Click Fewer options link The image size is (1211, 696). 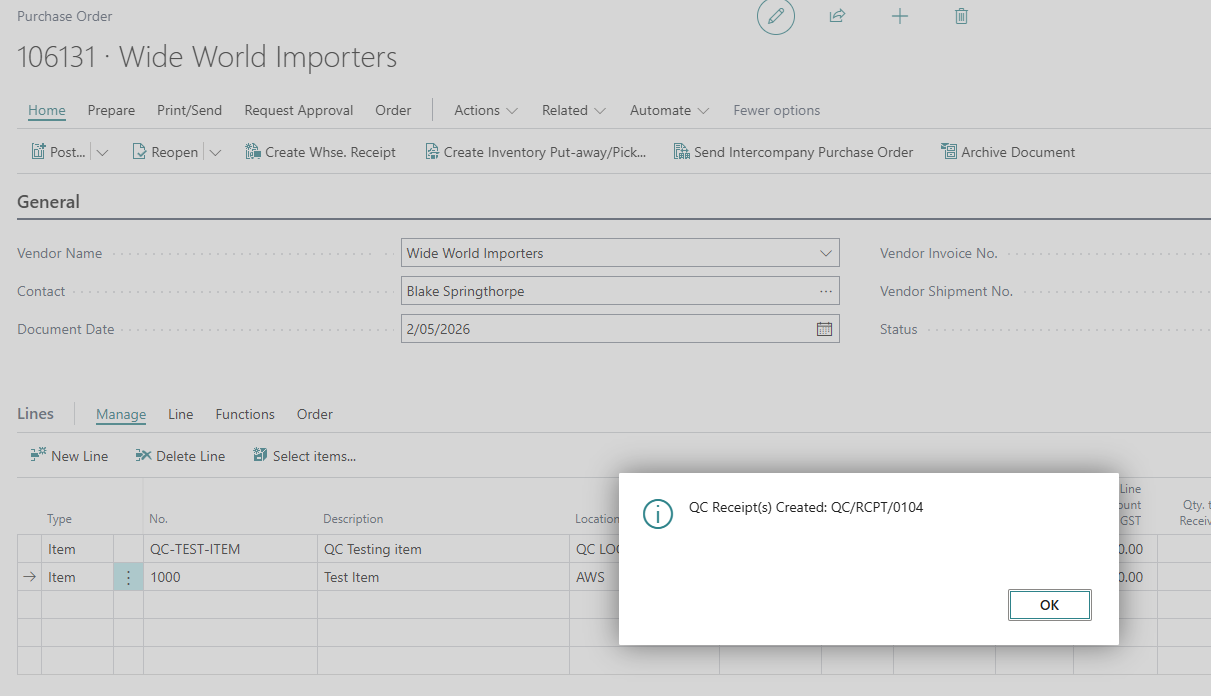[x=776, y=110]
